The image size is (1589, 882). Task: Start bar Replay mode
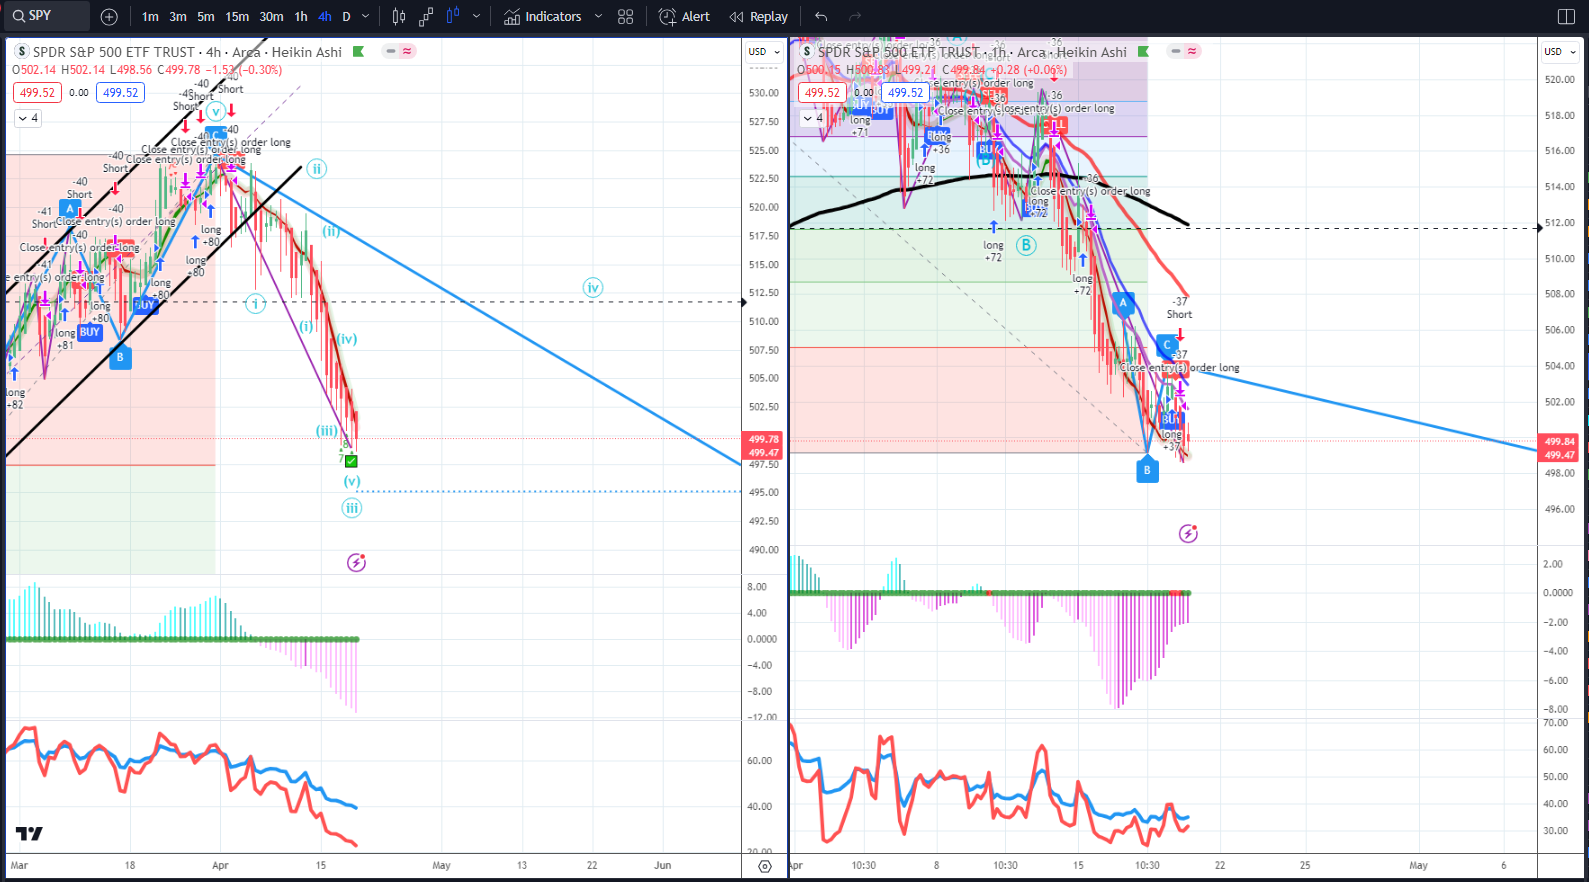click(759, 17)
